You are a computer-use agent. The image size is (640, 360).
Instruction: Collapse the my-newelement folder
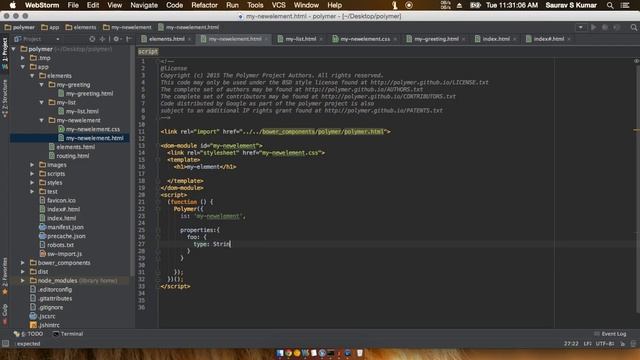tap(42, 120)
